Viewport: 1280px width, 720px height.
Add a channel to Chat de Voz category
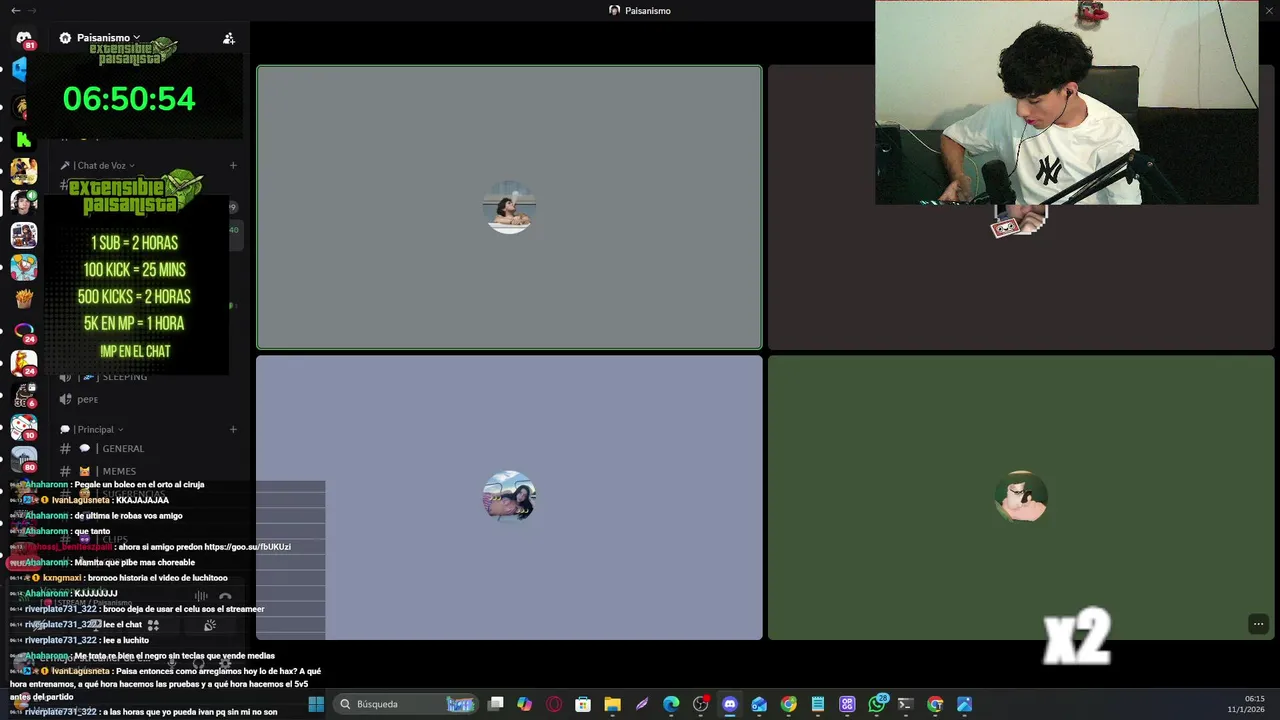pos(233,165)
